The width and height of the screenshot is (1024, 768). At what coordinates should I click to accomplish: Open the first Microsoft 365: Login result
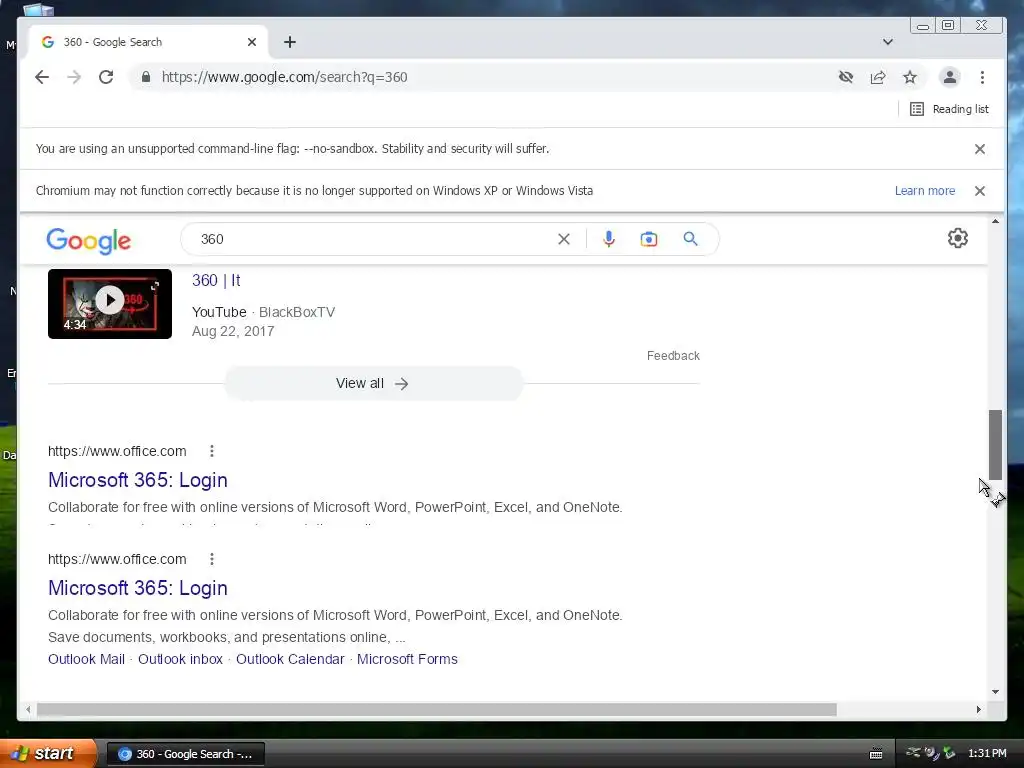[x=138, y=480]
